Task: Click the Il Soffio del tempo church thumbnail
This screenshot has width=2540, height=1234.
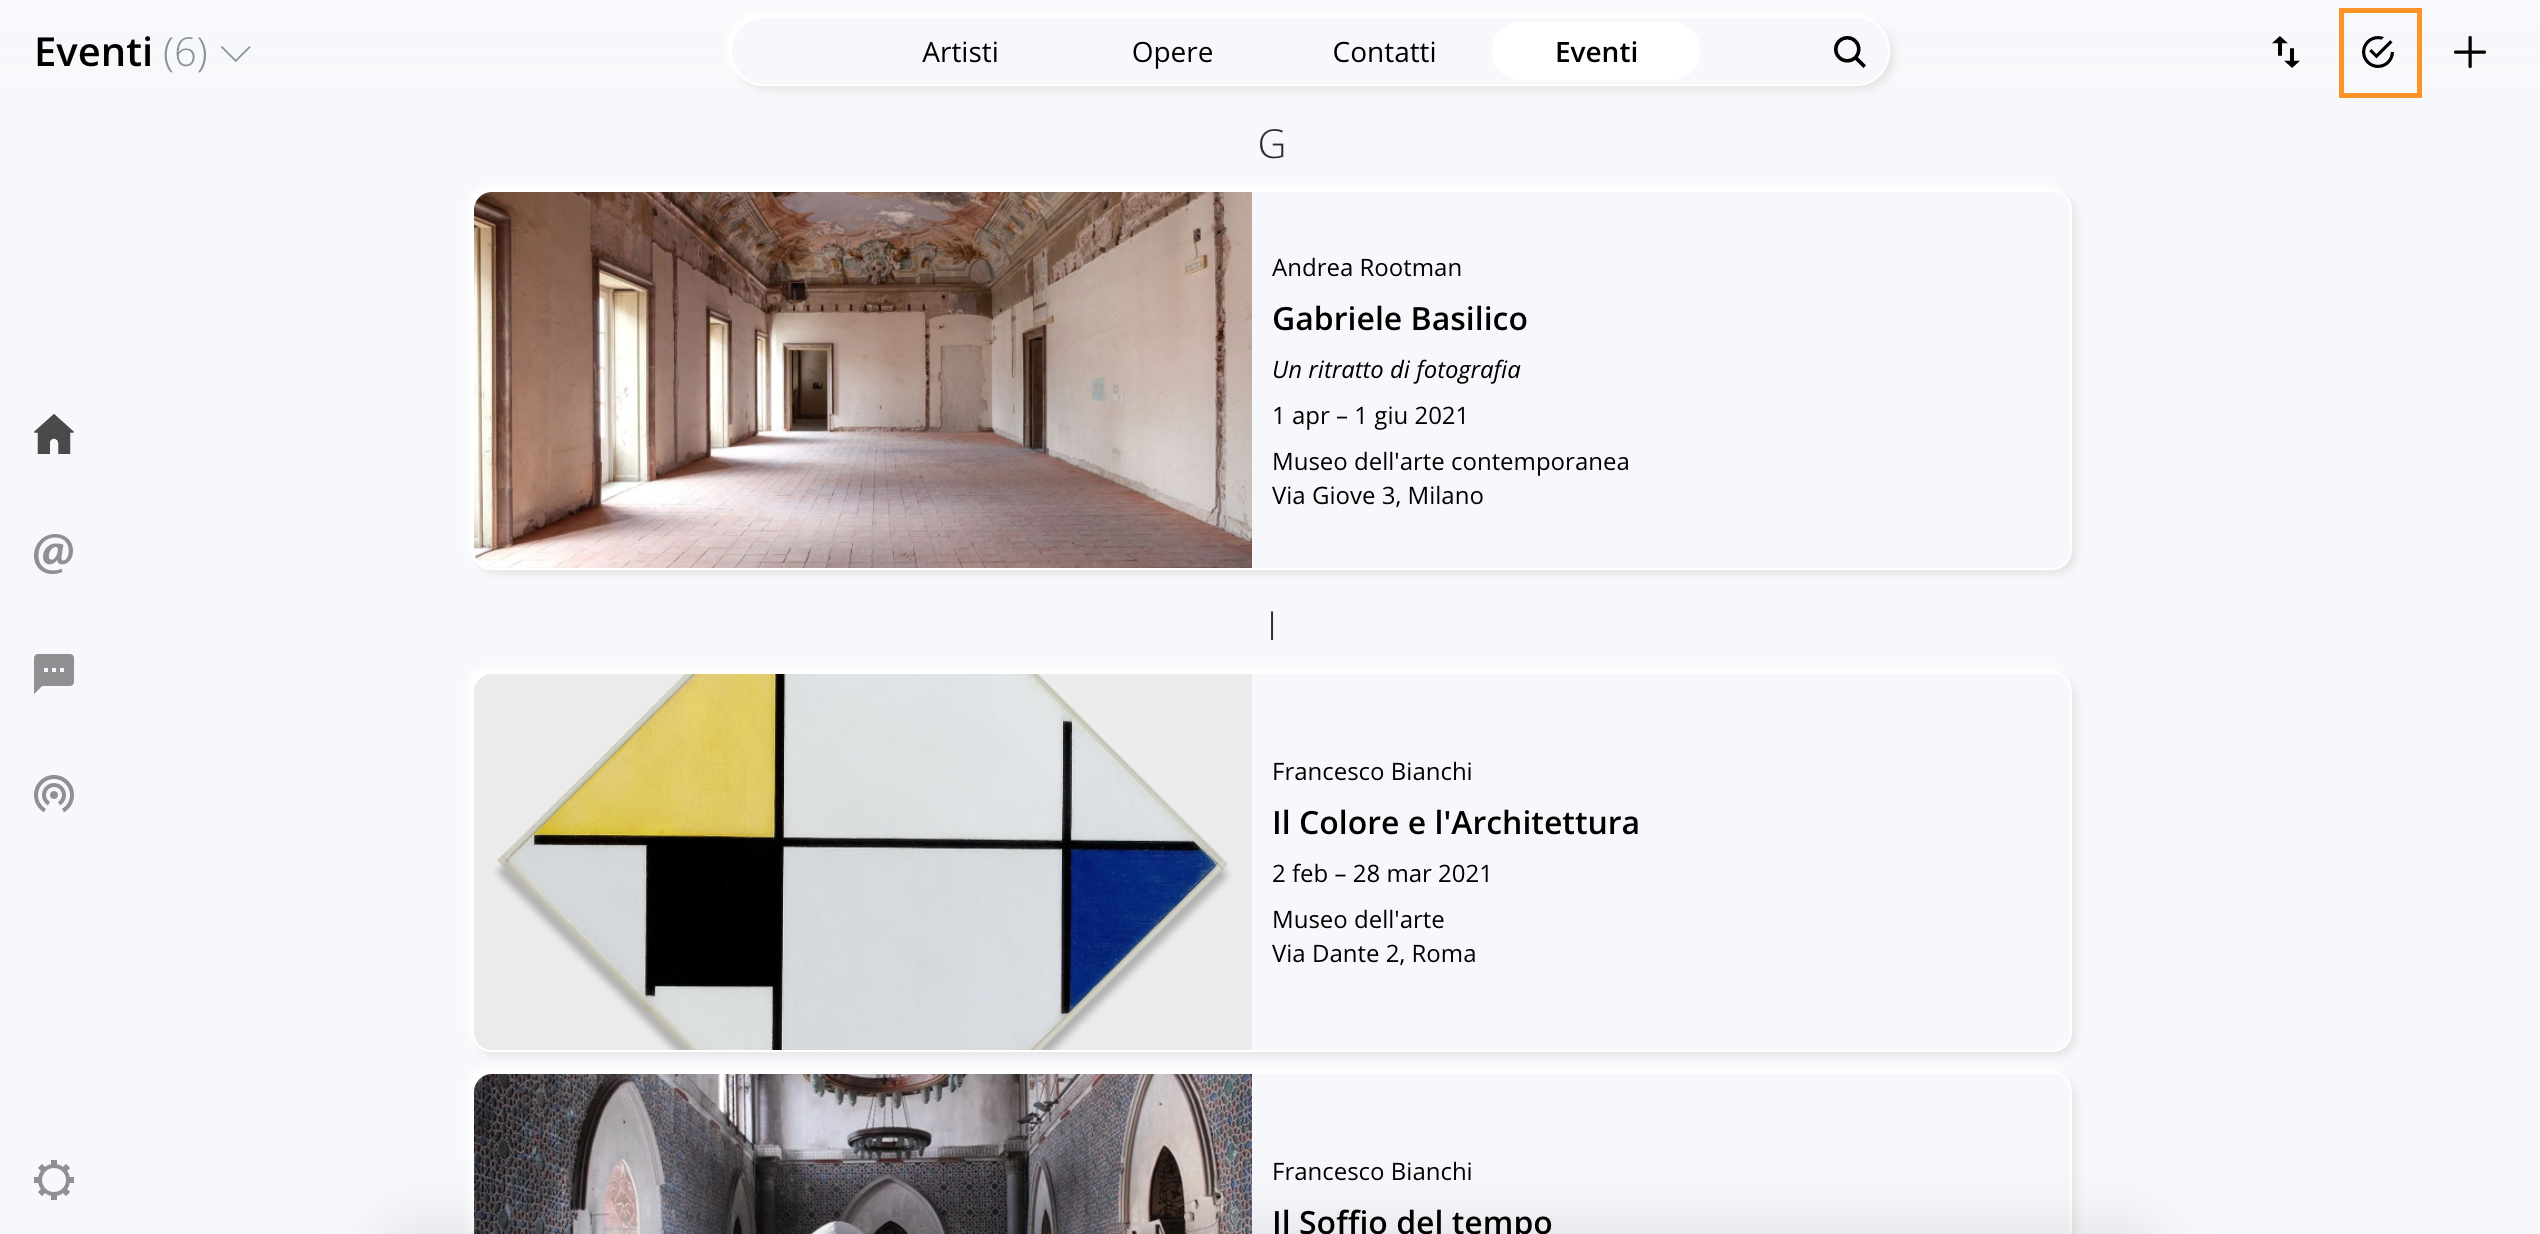Action: pos(863,1154)
